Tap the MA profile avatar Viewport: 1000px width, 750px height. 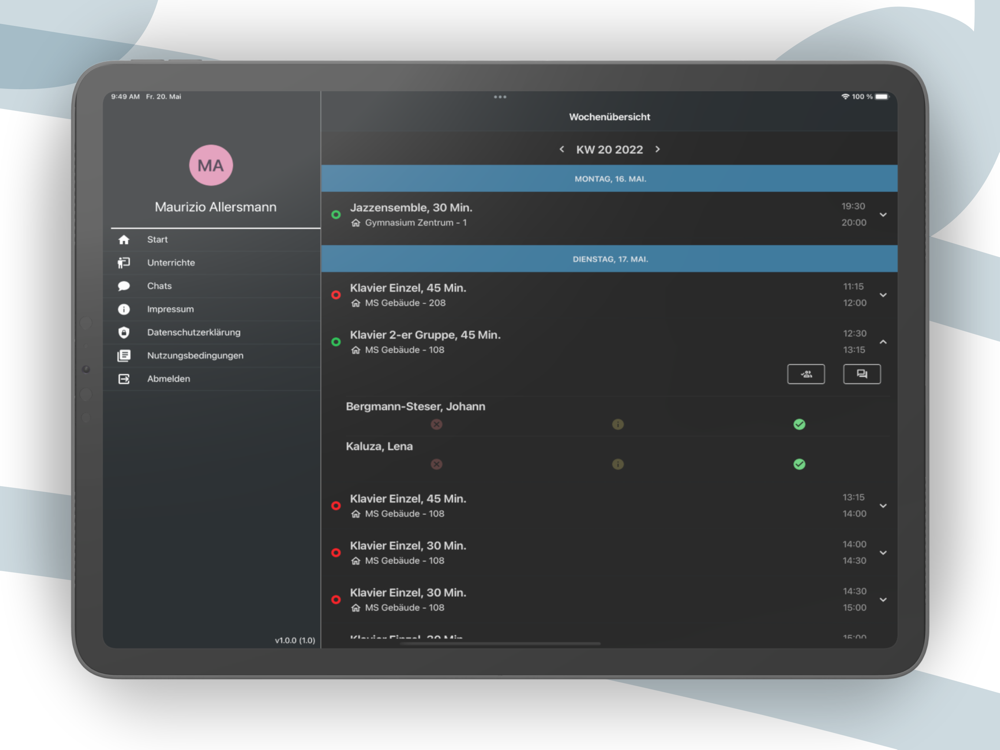[x=211, y=165]
